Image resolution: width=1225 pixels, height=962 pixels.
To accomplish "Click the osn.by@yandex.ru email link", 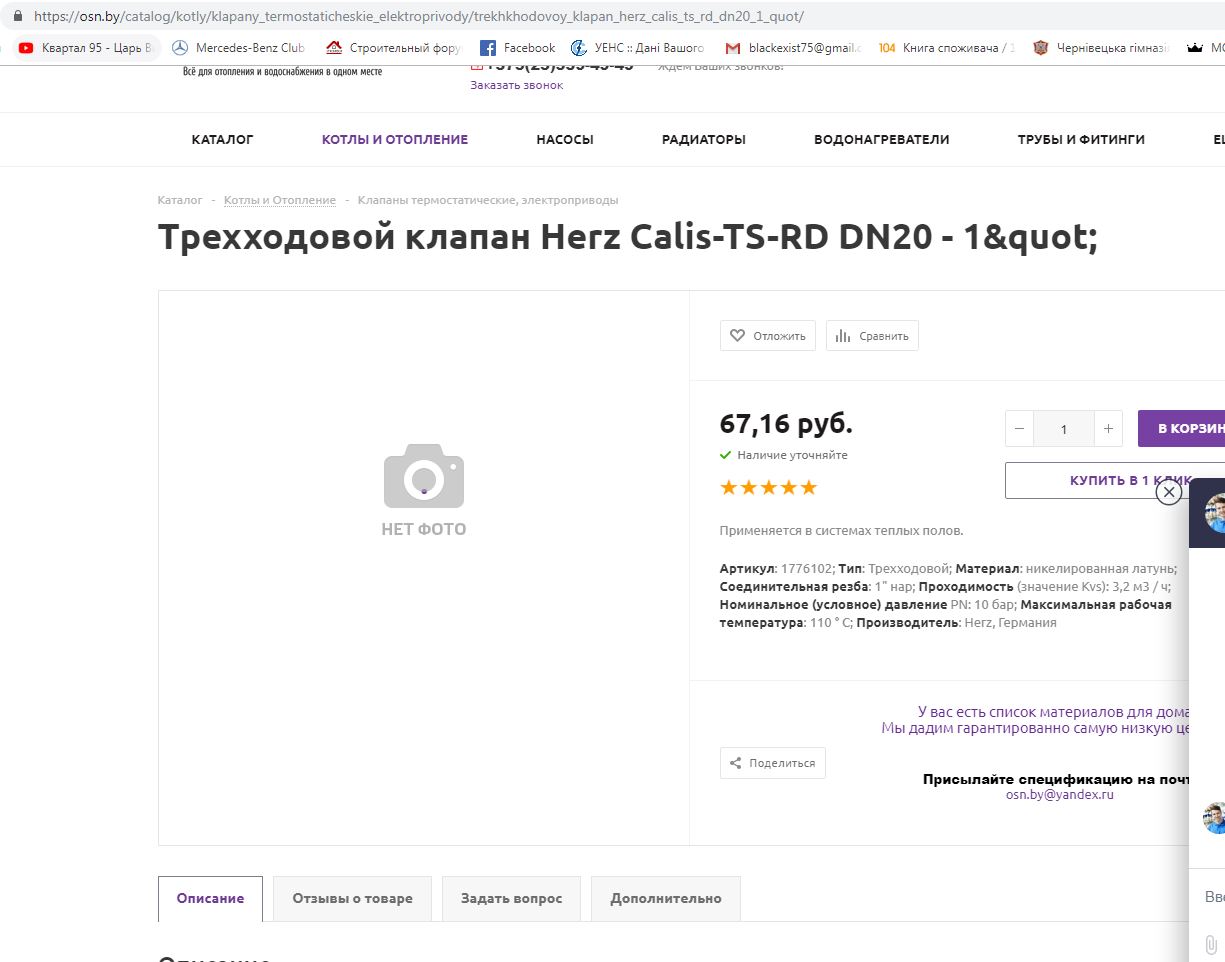I will [x=1060, y=794].
